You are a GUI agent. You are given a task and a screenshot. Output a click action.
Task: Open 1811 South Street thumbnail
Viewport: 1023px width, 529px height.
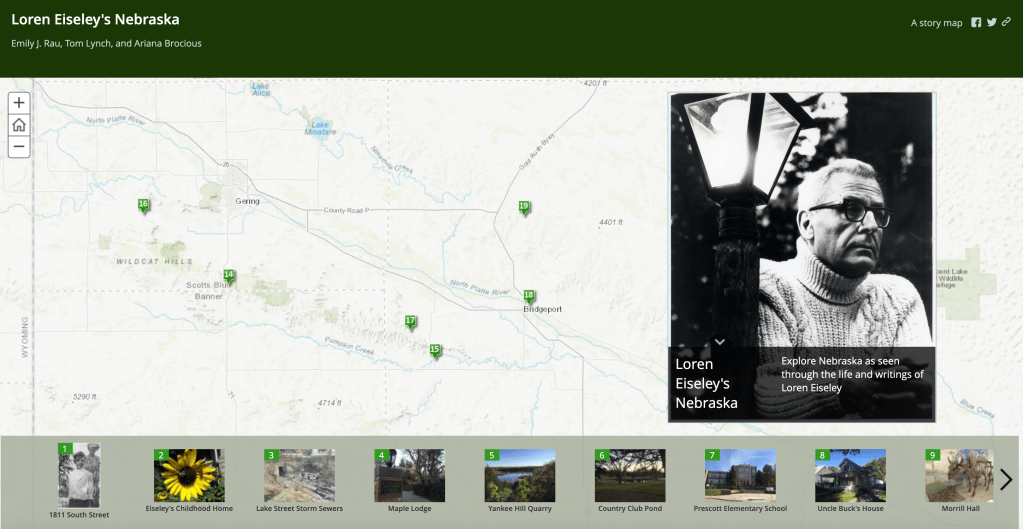pos(79,476)
